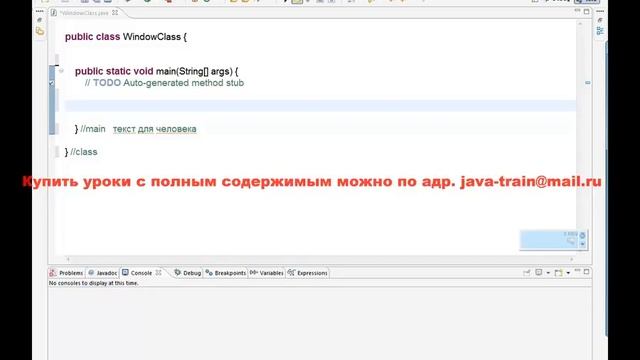Maximize the editor area
The height and width of the screenshot is (360, 640).
pos(587,11)
